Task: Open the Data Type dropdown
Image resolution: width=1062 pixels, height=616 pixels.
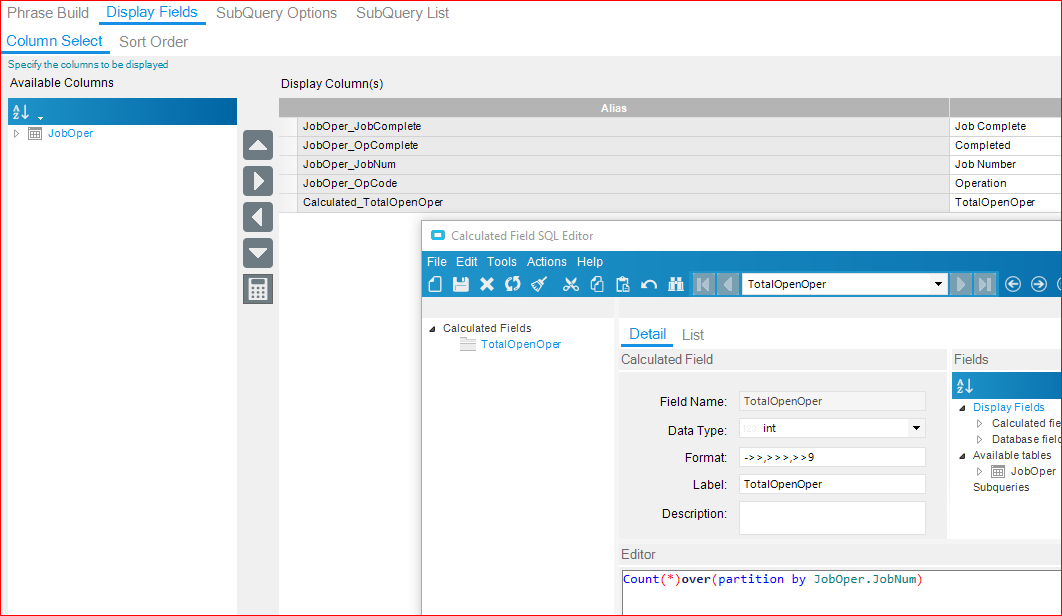Action: tap(916, 428)
